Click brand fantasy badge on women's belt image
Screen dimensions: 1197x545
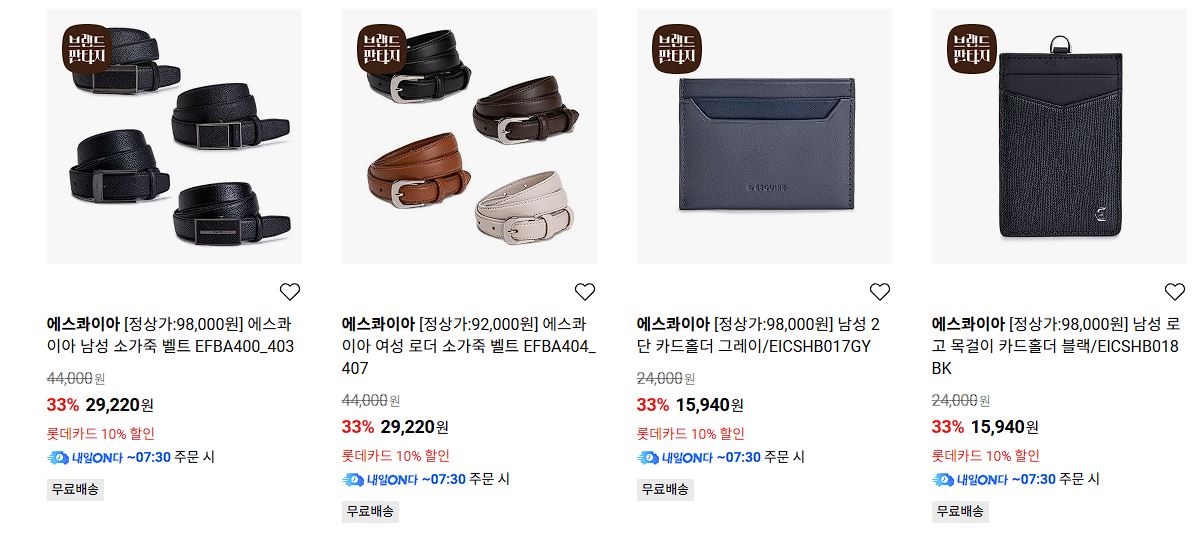pyautogui.click(x=382, y=48)
